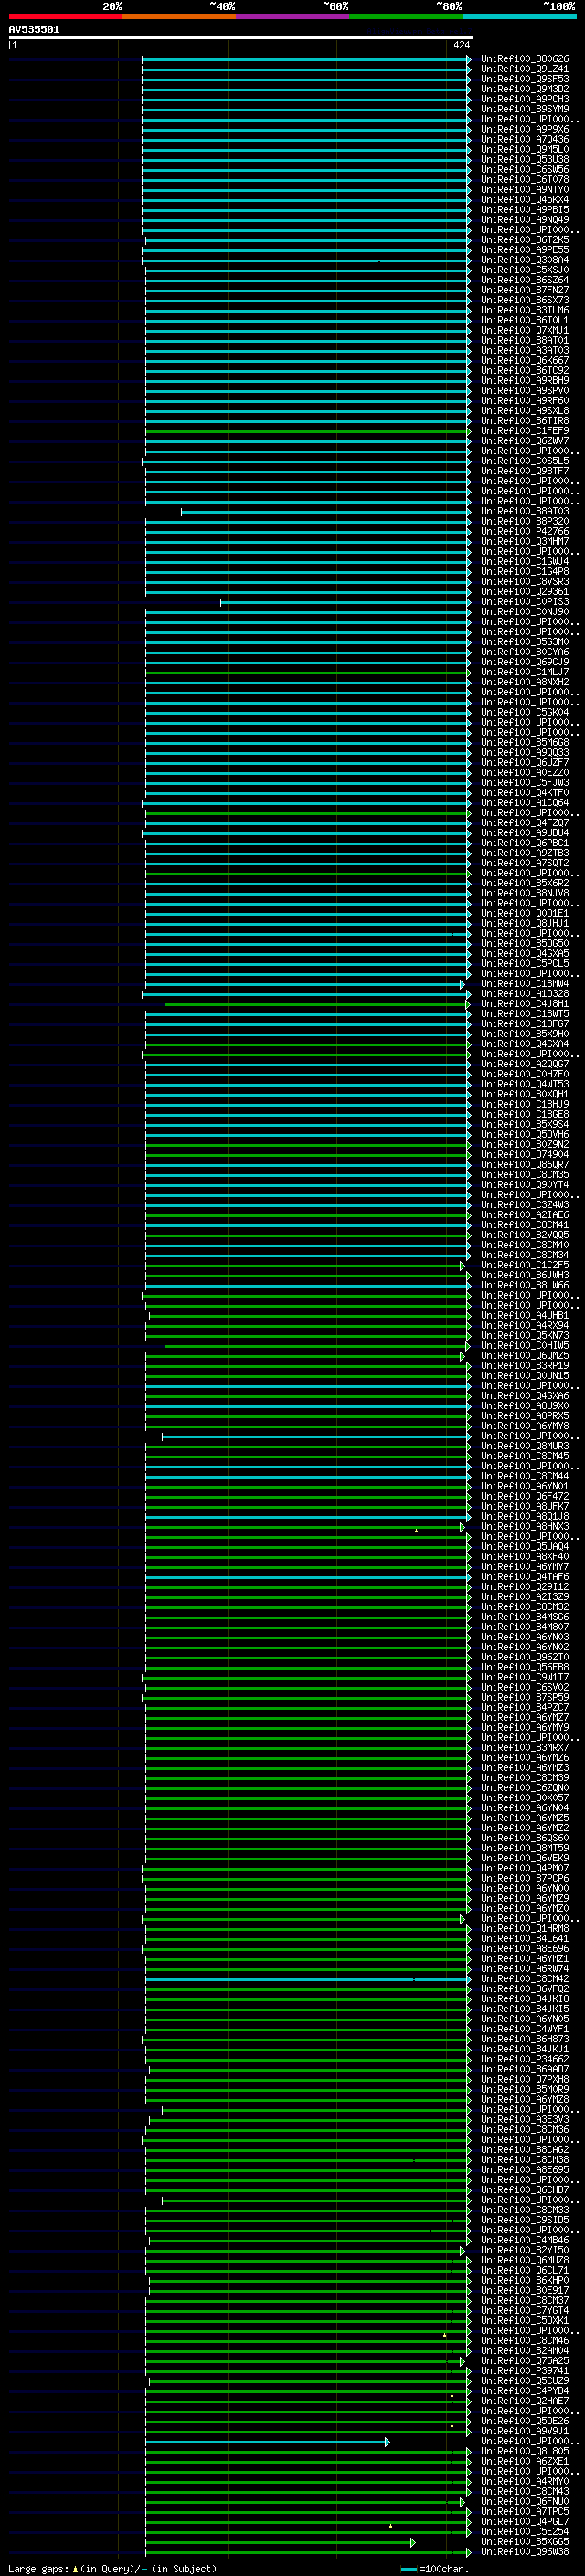Select the UniRef100_C5FJW3 label

pyautogui.click(x=525, y=783)
